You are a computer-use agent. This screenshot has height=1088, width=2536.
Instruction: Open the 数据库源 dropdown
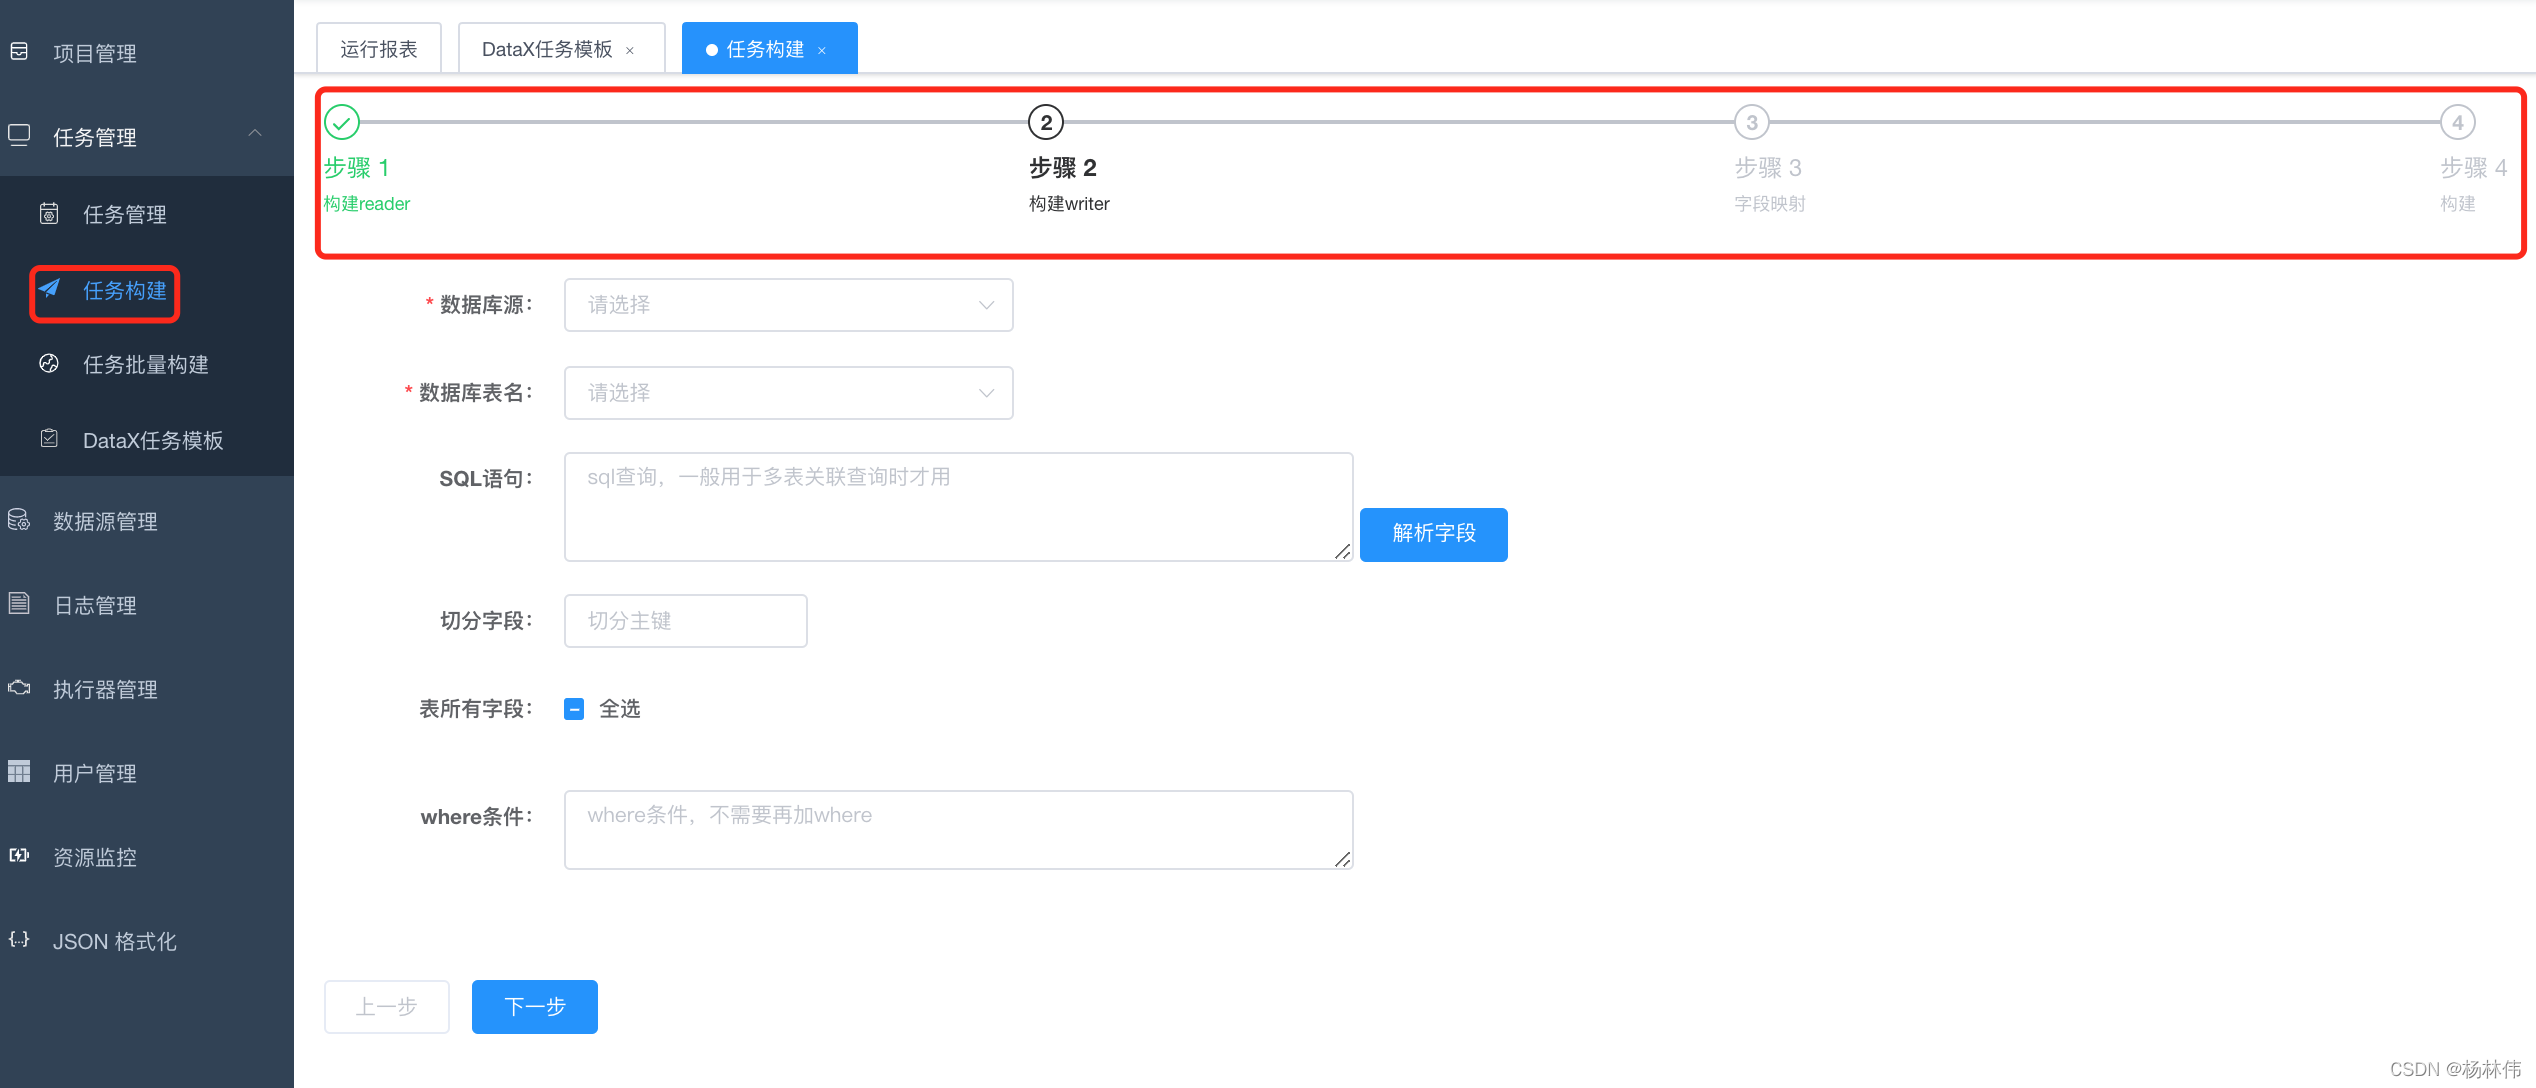pyautogui.click(x=788, y=305)
